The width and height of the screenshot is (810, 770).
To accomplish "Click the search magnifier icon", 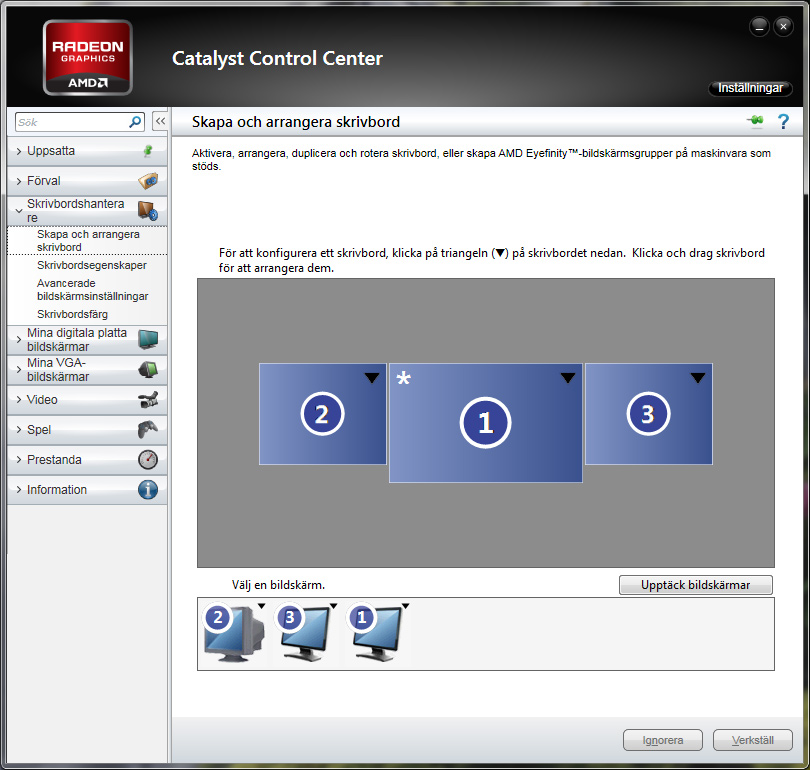I will pos(135,122).
